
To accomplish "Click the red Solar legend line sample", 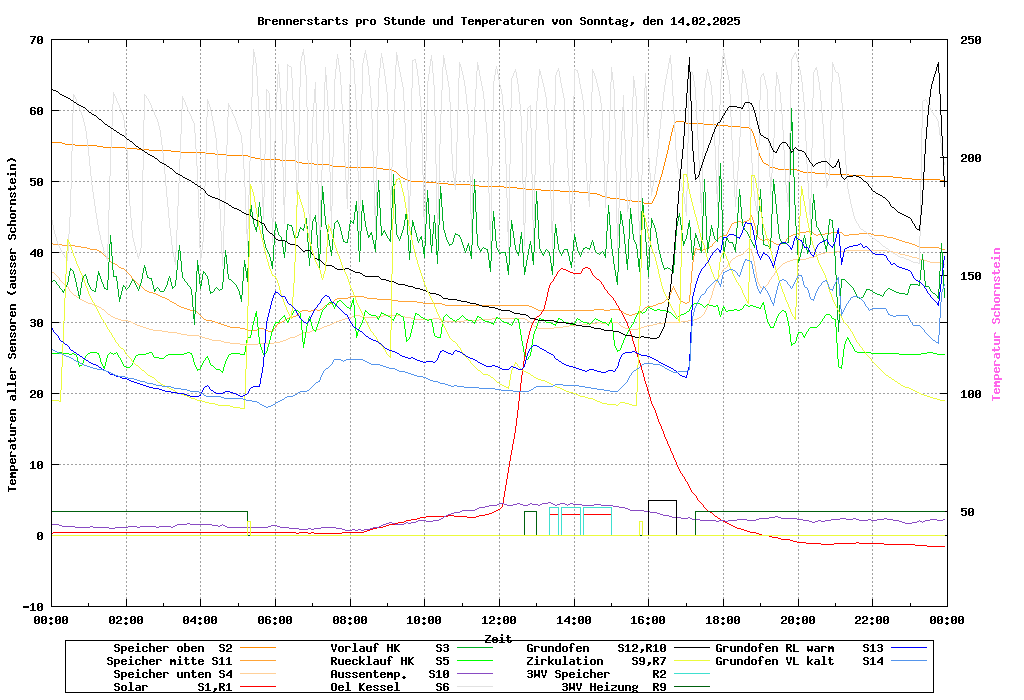I will point(262,687).
